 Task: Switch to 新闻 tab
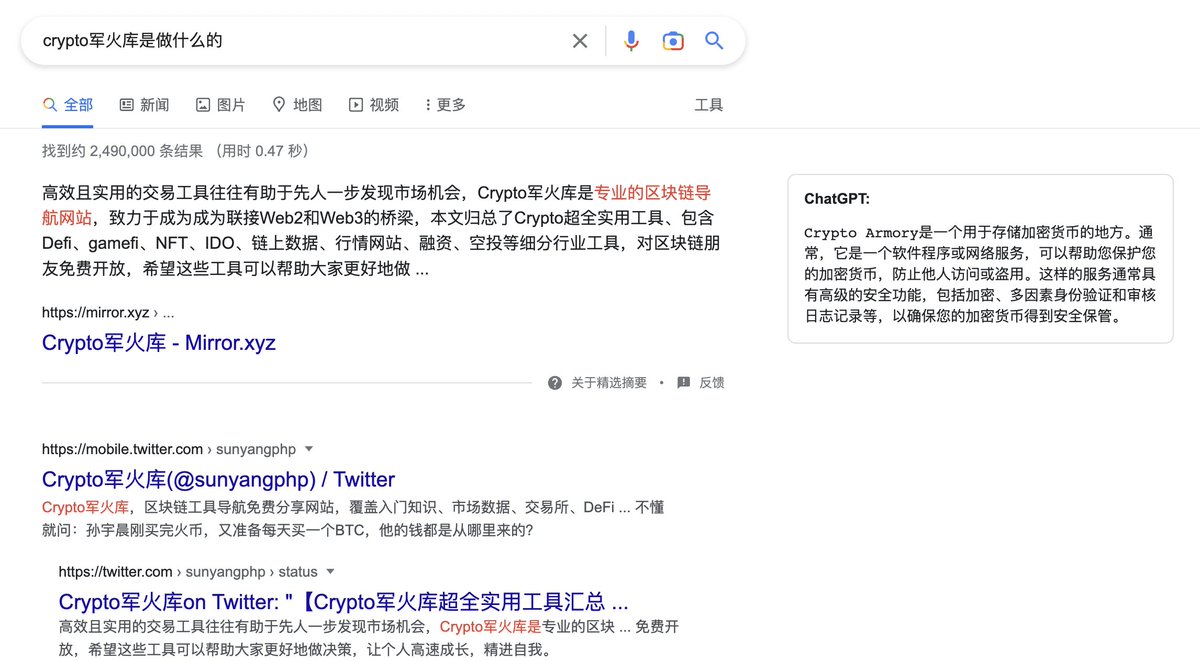(144, 105)
